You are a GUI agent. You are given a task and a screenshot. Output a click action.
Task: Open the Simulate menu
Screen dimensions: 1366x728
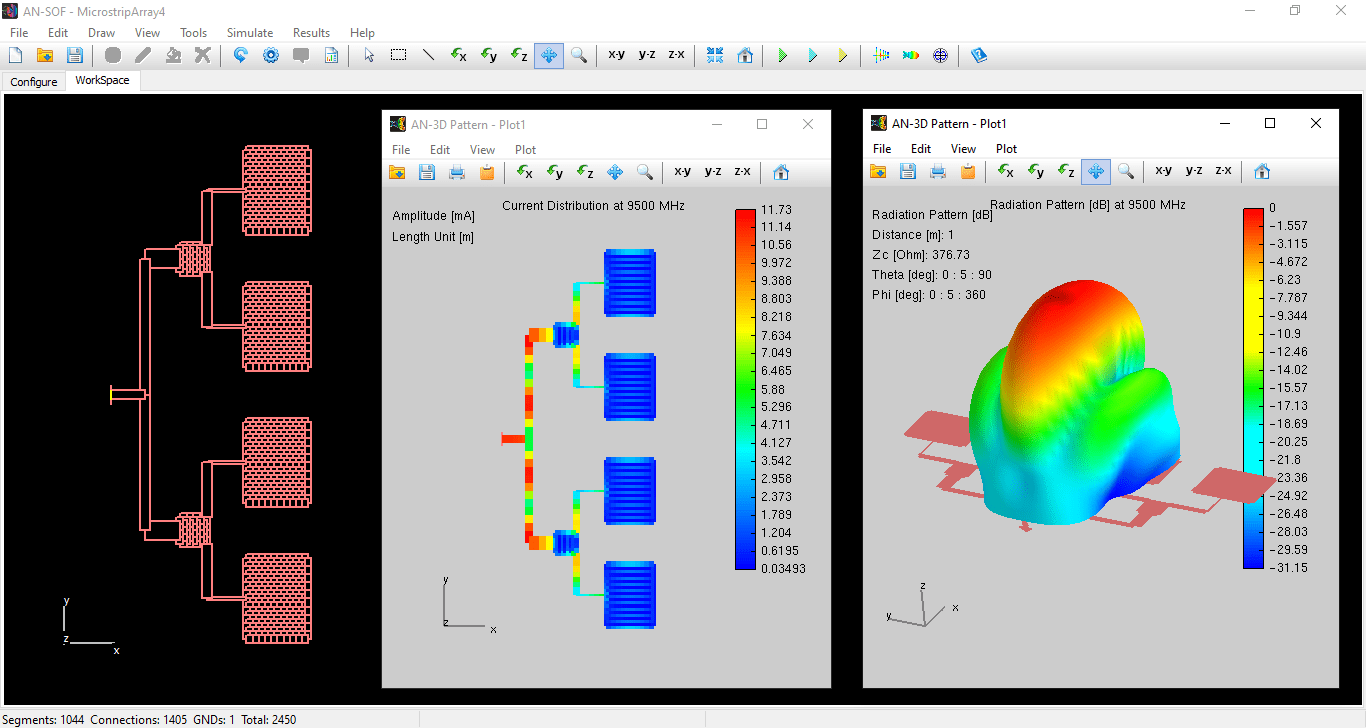pyautogui.click(x=249, y=32)
